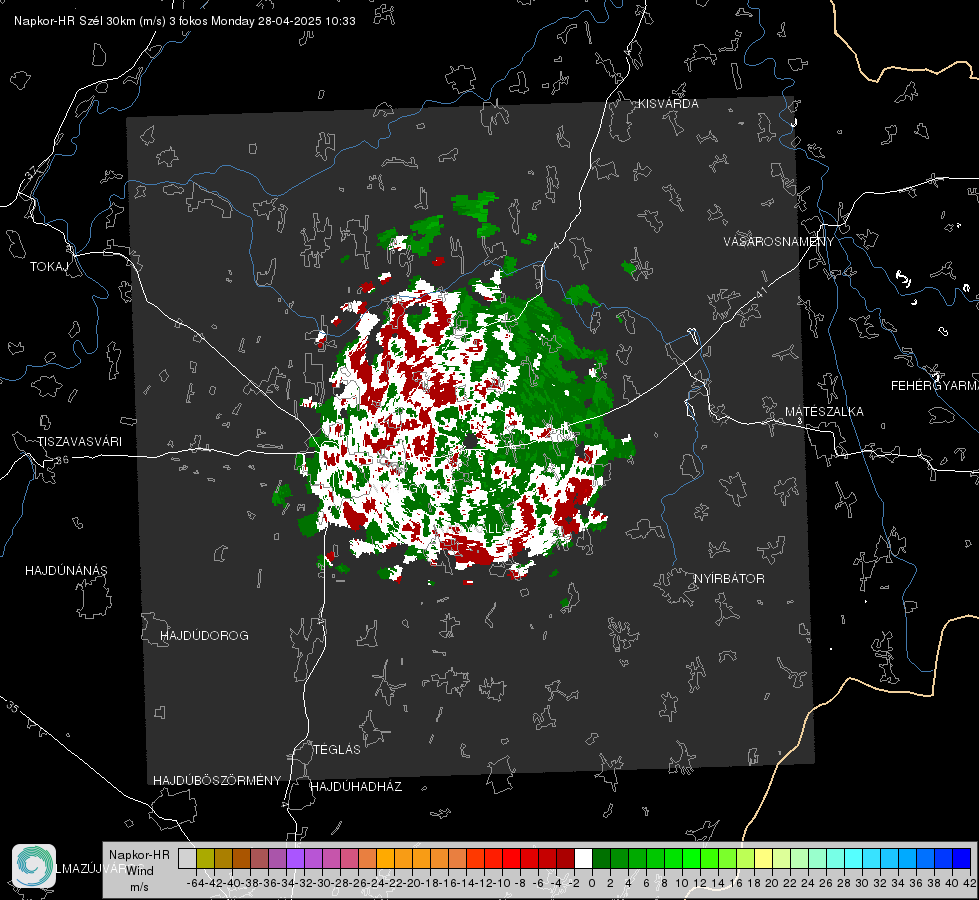Screen dimensions: 979x900
Task: Click the m/s unit label
Action: point(139,887)
